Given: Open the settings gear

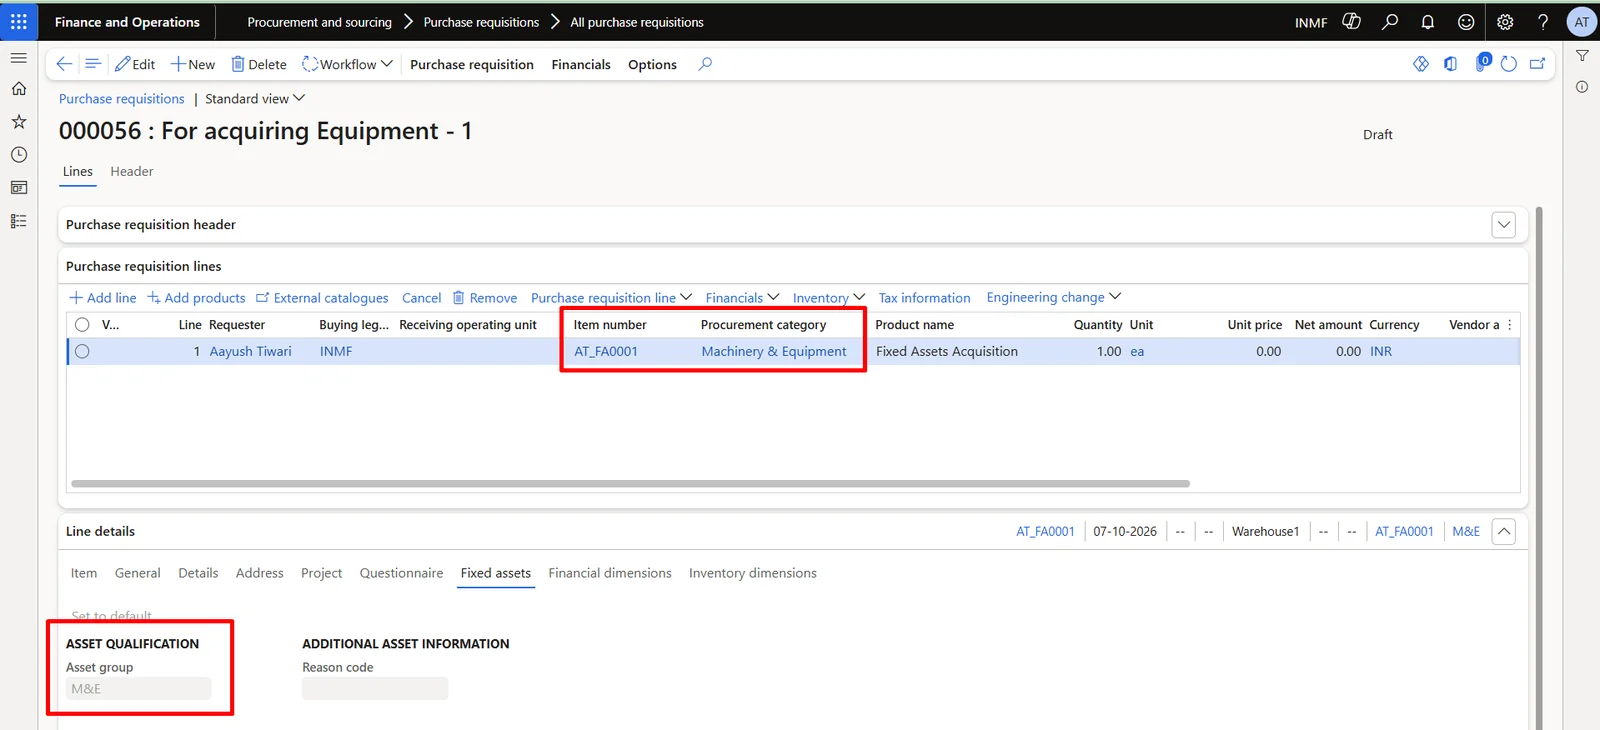Looking at the screenshot, I should pos(1505,21).
